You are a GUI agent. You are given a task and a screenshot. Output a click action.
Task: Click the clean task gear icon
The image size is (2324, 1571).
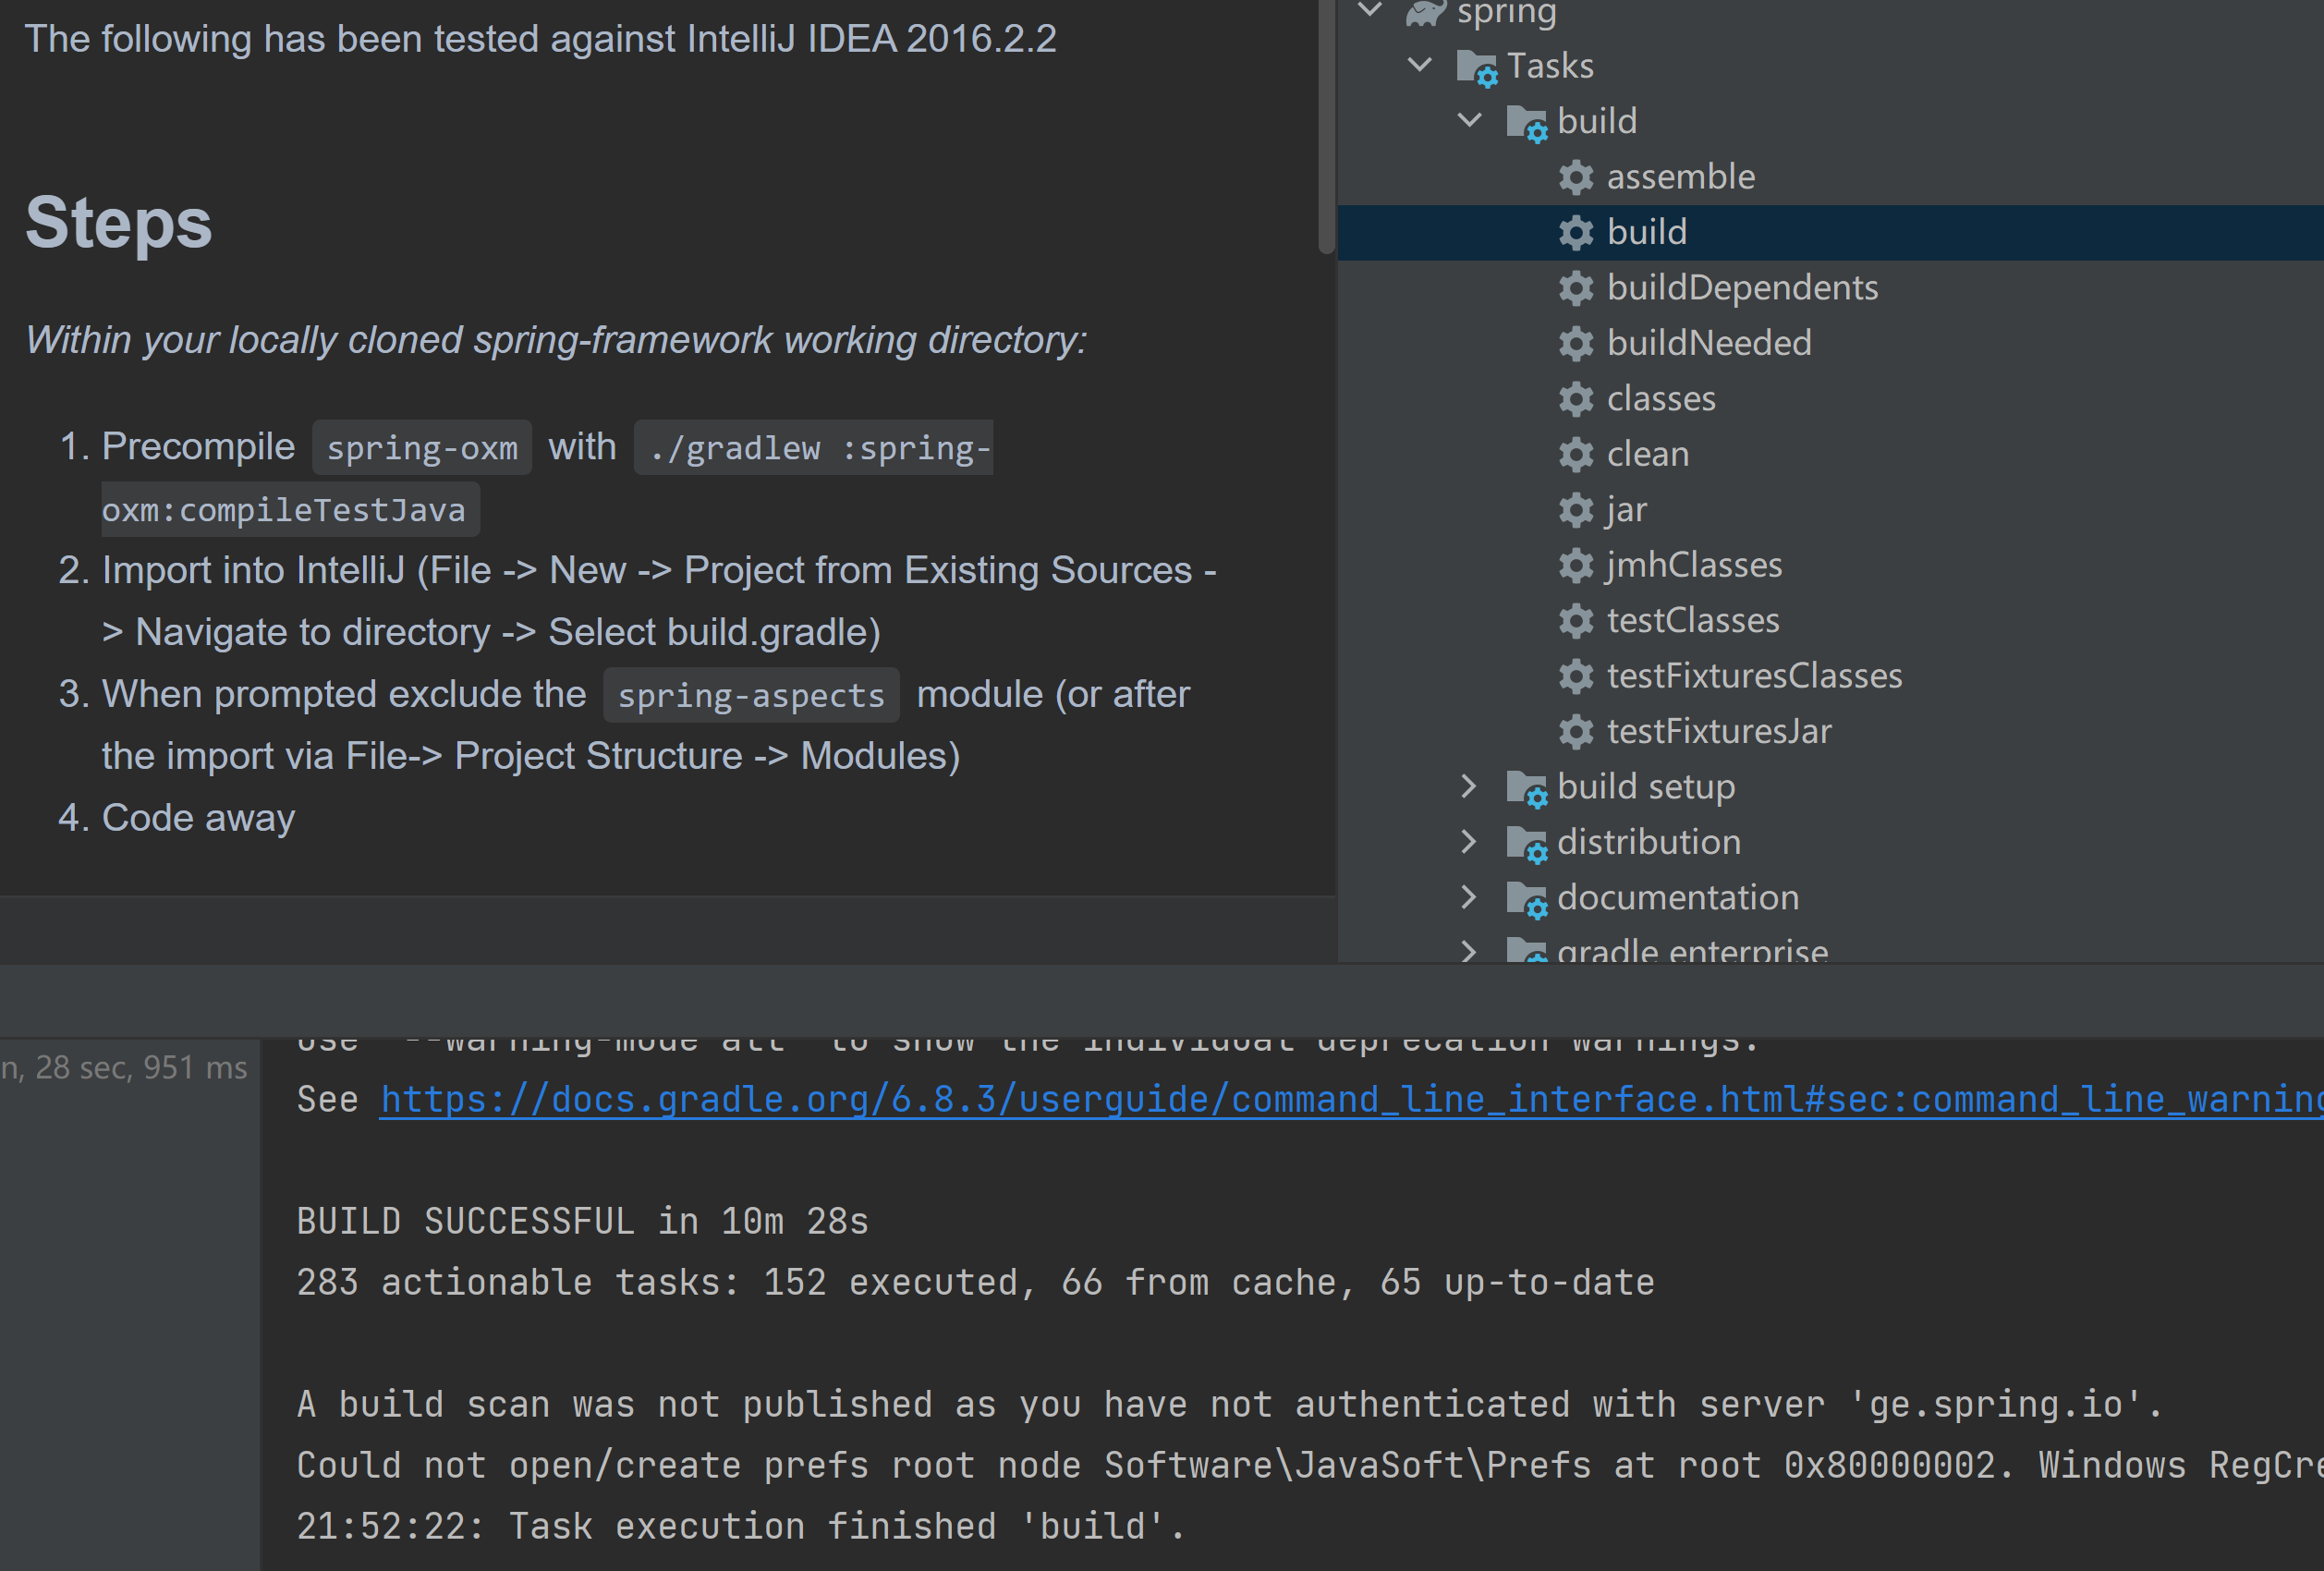[1576, 455]
